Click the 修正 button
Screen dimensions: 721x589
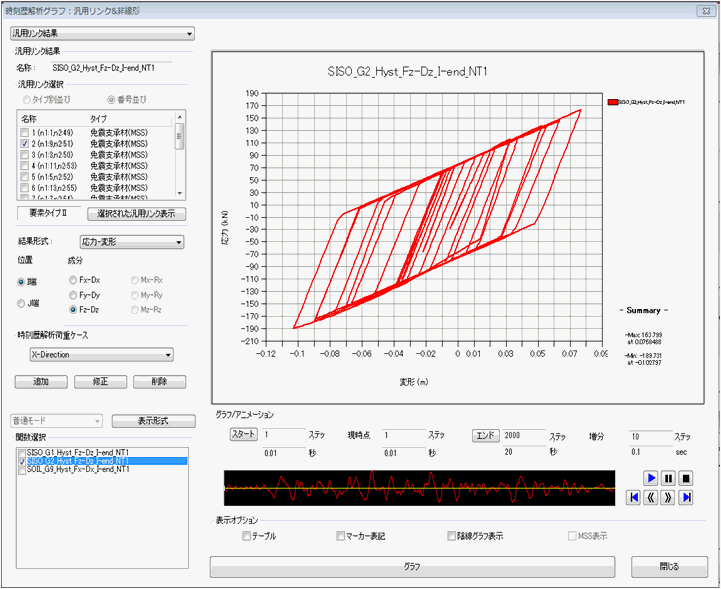[100, 382]
